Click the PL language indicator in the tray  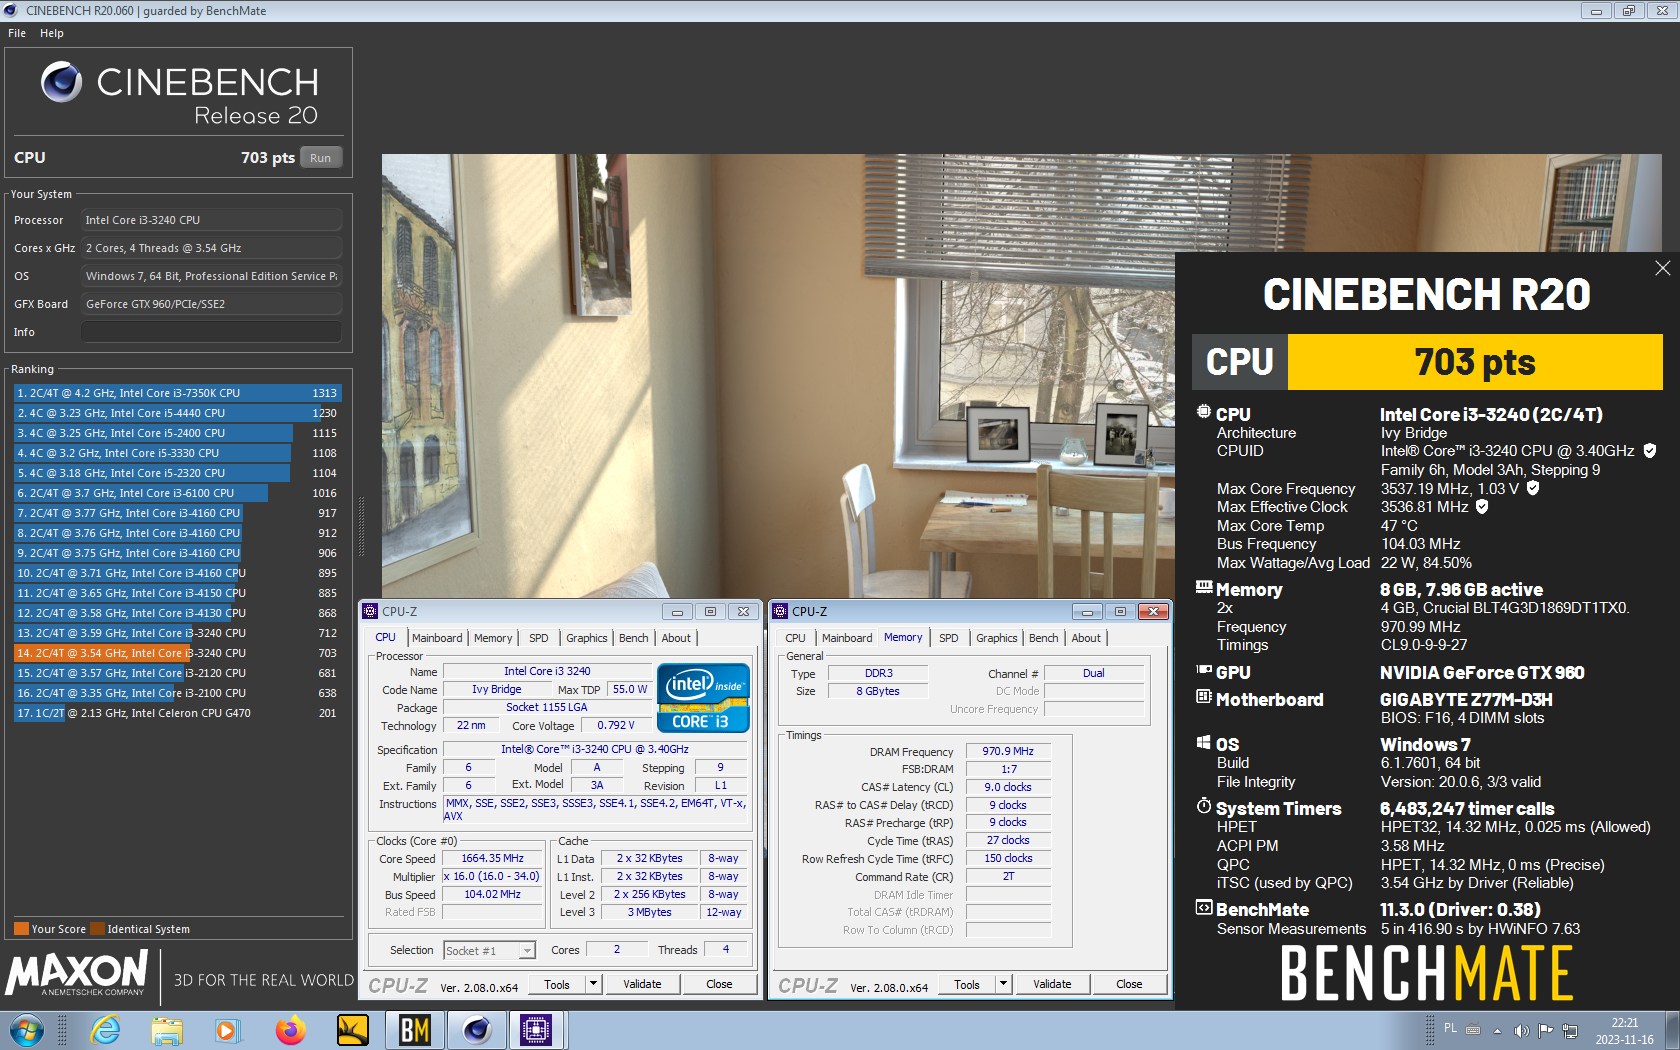[1451, 1028]
